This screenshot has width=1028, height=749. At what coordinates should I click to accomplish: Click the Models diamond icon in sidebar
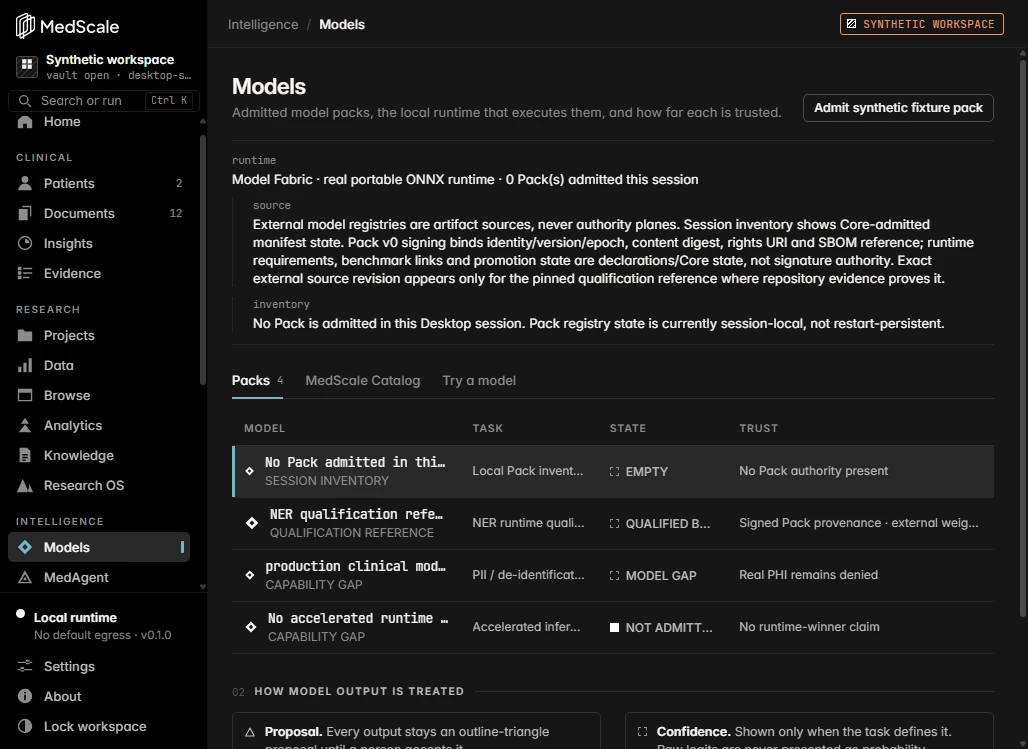(25, 547)
